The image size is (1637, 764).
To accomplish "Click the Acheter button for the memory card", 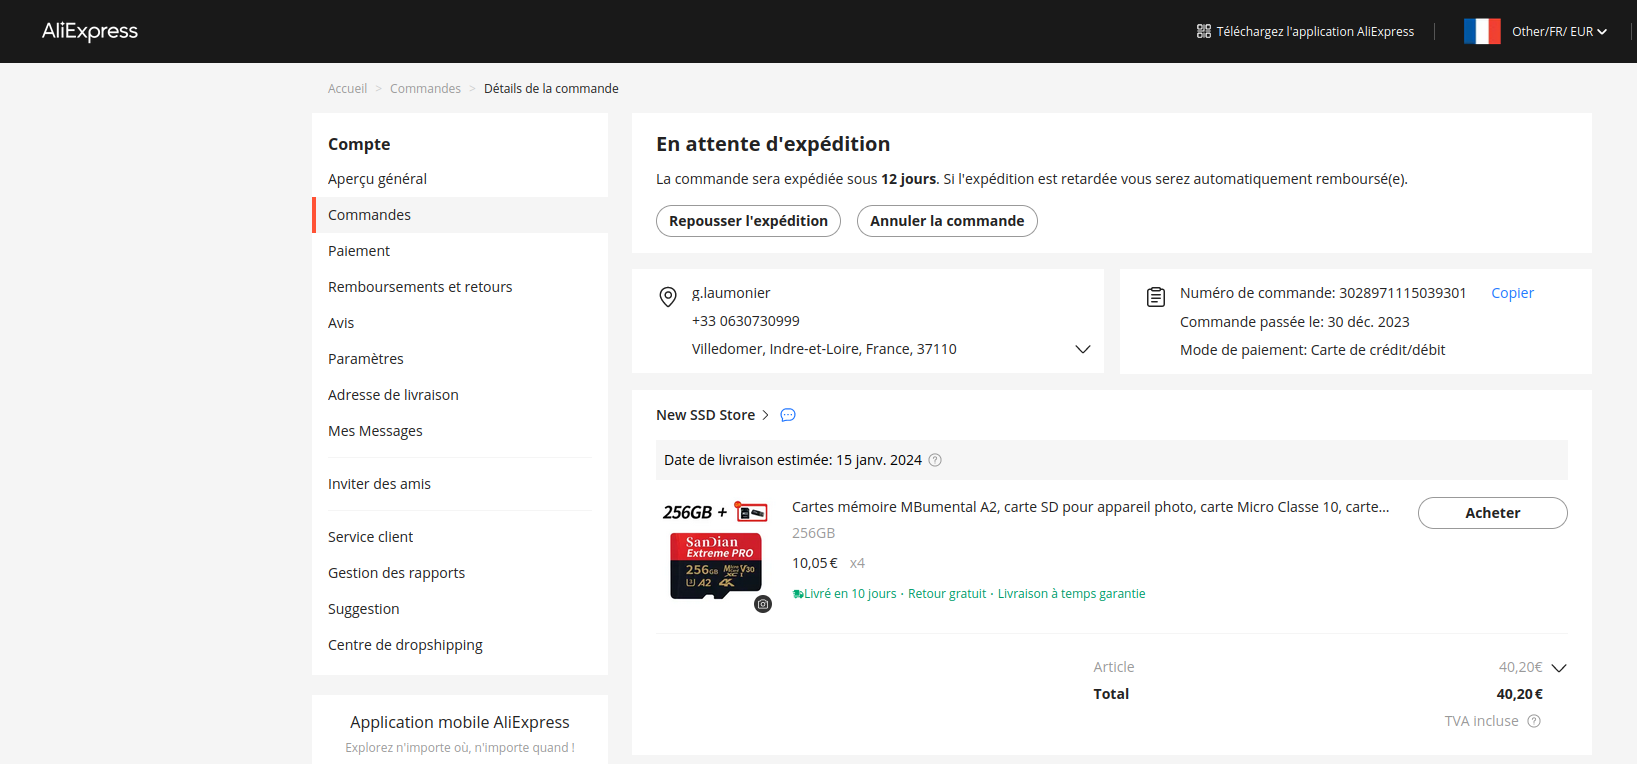I will 1492,513.
